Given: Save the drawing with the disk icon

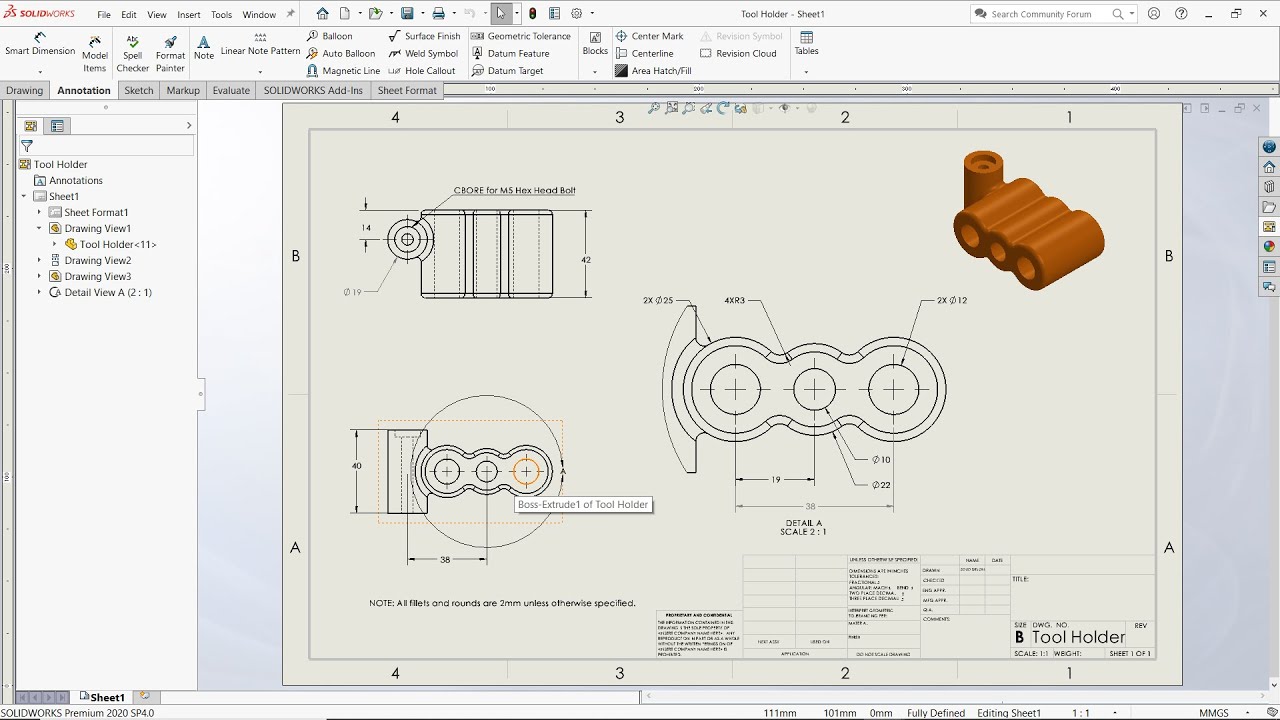Looking at the screenshot, I should pos(407,14).
